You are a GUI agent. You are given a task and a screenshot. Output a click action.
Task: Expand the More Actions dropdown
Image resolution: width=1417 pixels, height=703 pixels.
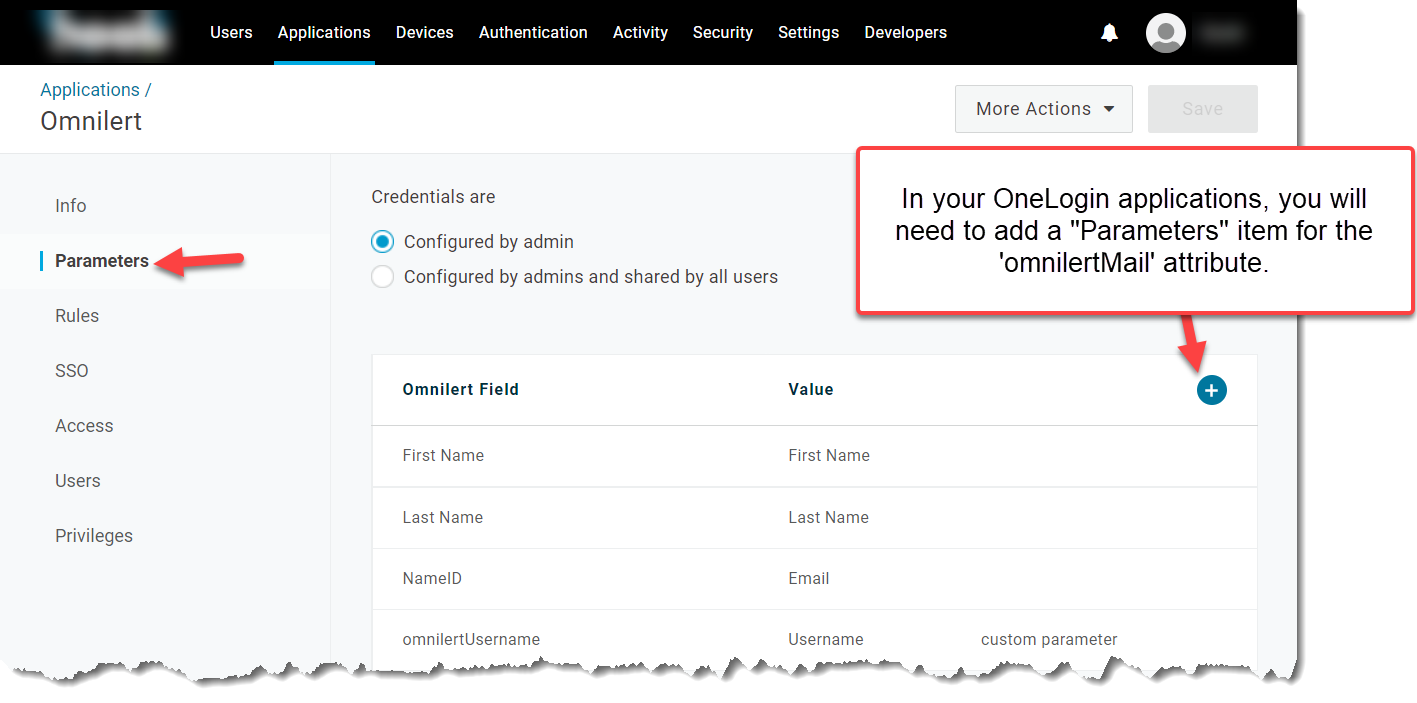pos(1044,109)
